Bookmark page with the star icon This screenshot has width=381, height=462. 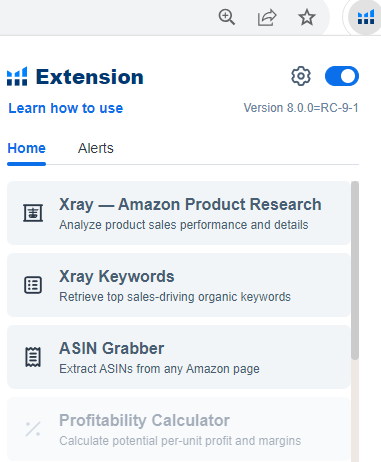(307, 17)
